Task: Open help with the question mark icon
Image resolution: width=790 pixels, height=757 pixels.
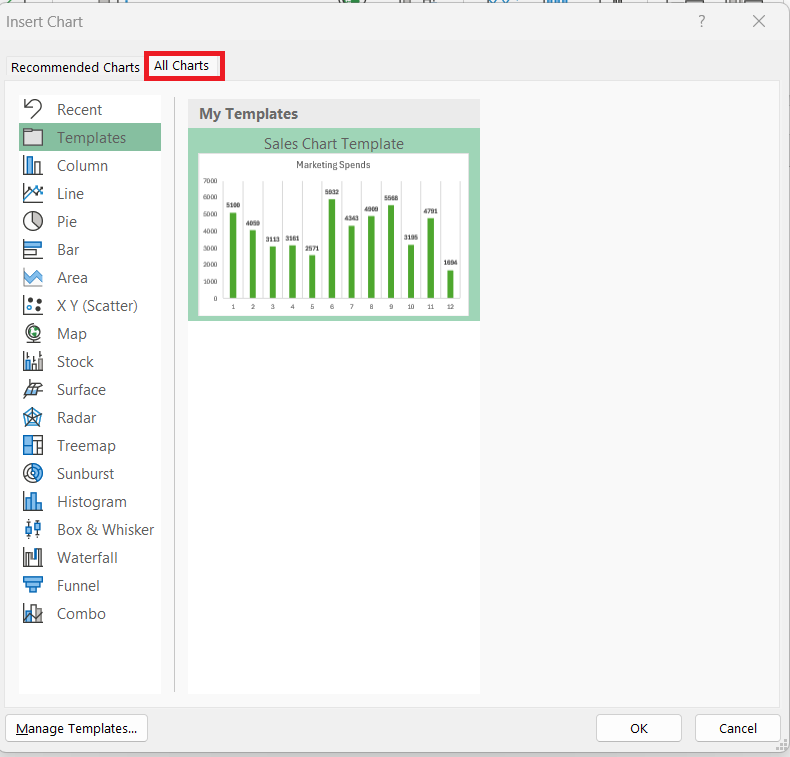Action: point(702,21)
